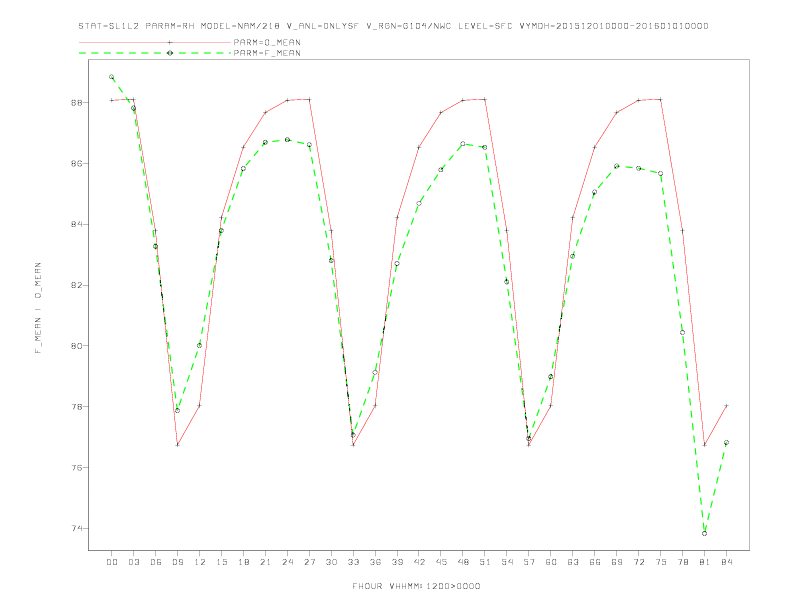Click the y-axis title F_MEAN | O_MEAN
The width and height of the screenshot is (792, 612).
(38, 308)
